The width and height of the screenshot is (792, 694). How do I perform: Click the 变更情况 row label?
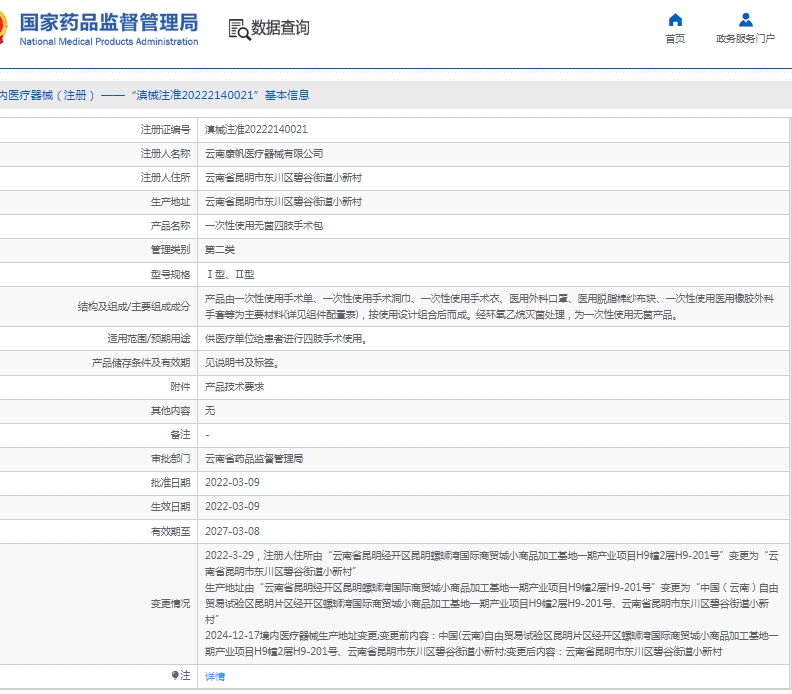pyautogui.click(x=170, y=604)
